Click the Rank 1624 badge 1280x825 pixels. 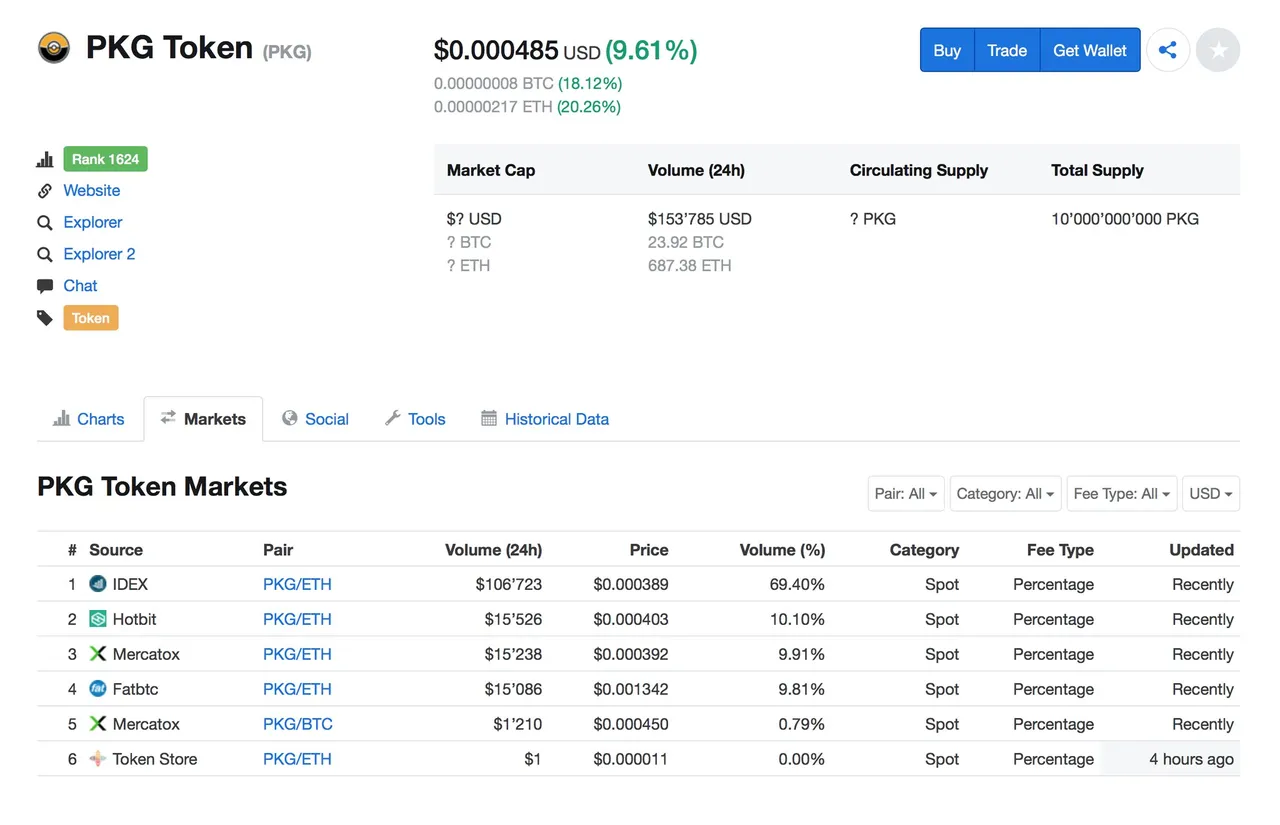[x=105, y=159]
